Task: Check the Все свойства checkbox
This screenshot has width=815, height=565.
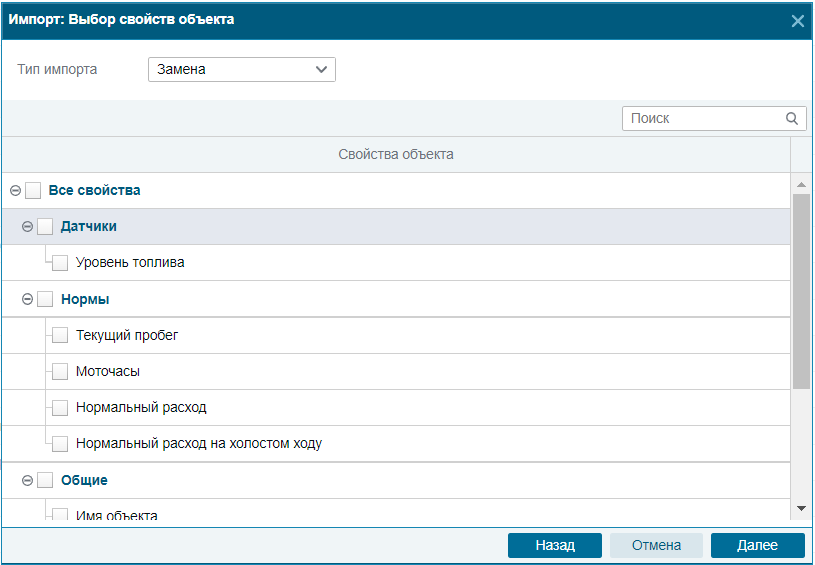Action: [33, 190]
